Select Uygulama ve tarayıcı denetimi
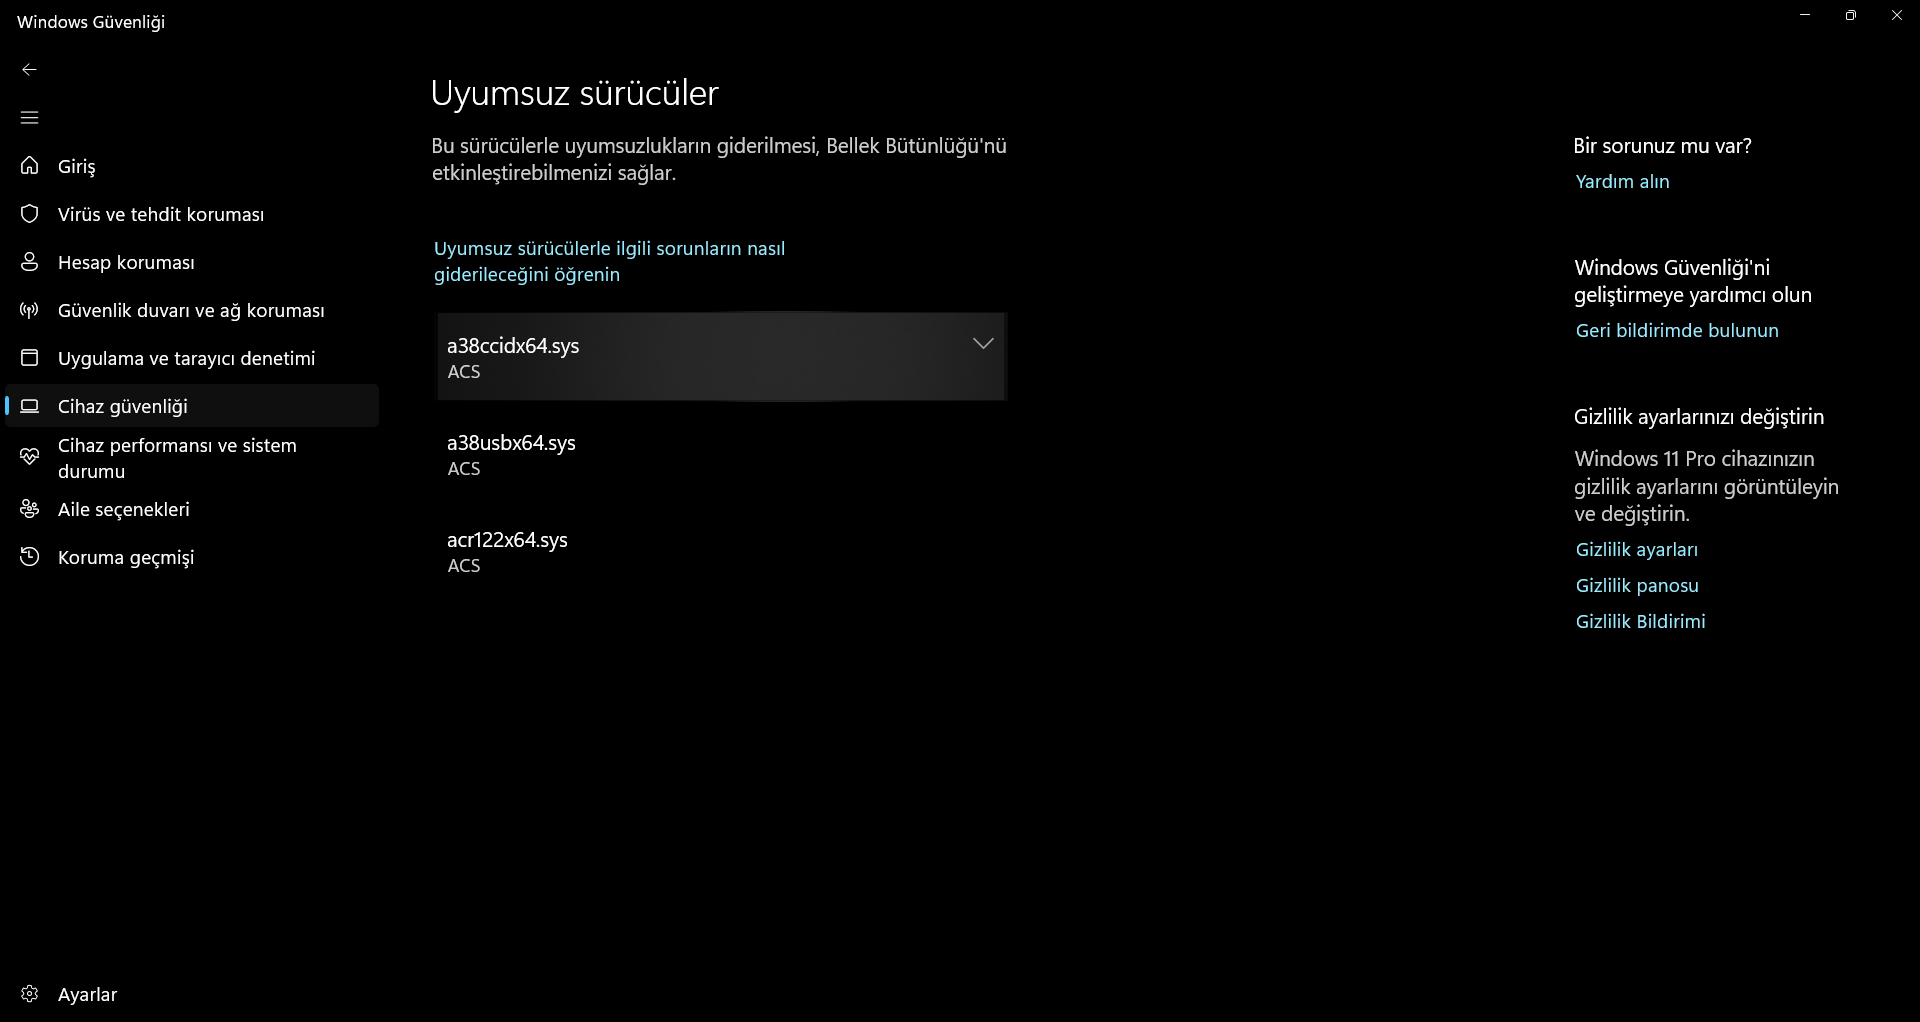The image size is (1920, 1022). point(186,359)
